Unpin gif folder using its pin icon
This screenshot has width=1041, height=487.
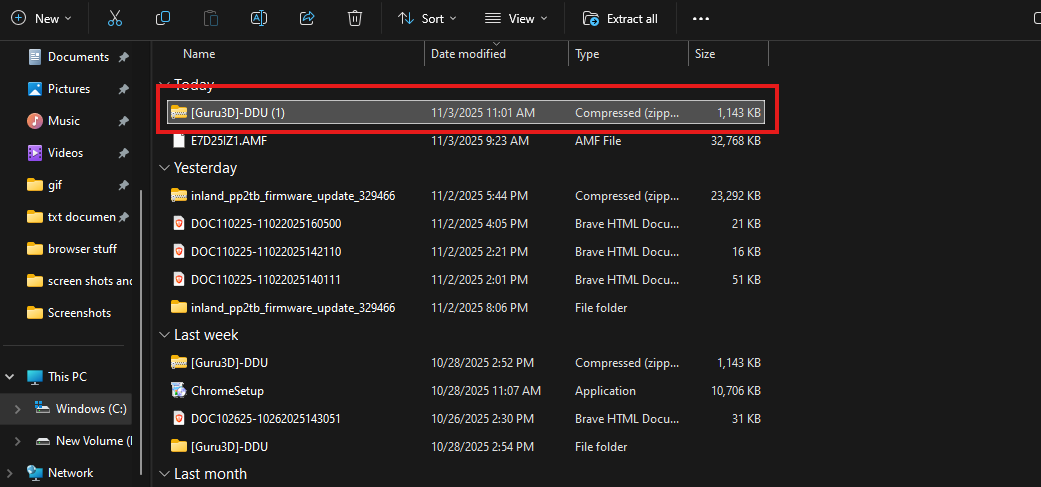pyautogui.click(x=123, y=185)
